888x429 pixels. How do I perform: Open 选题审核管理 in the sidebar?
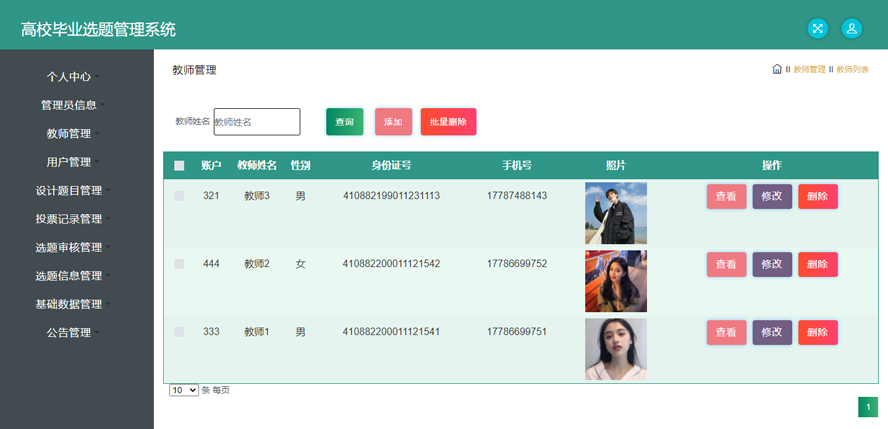70,247
